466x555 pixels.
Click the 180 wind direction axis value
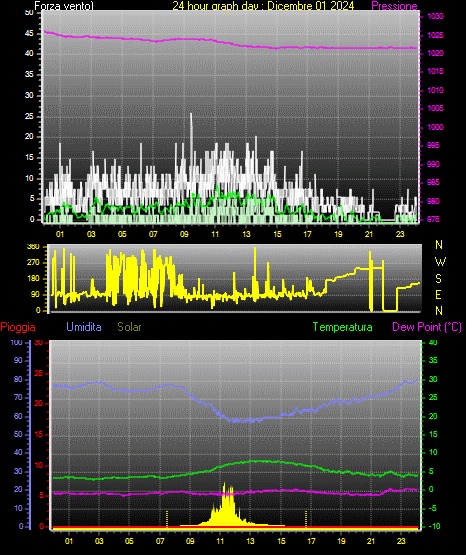[33, 279]
